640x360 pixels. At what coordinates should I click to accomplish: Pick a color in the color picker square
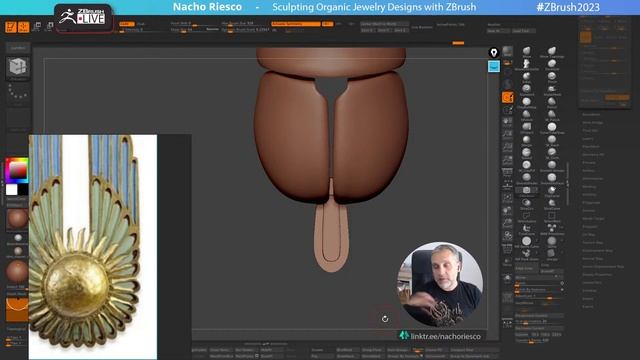point(18,171)
